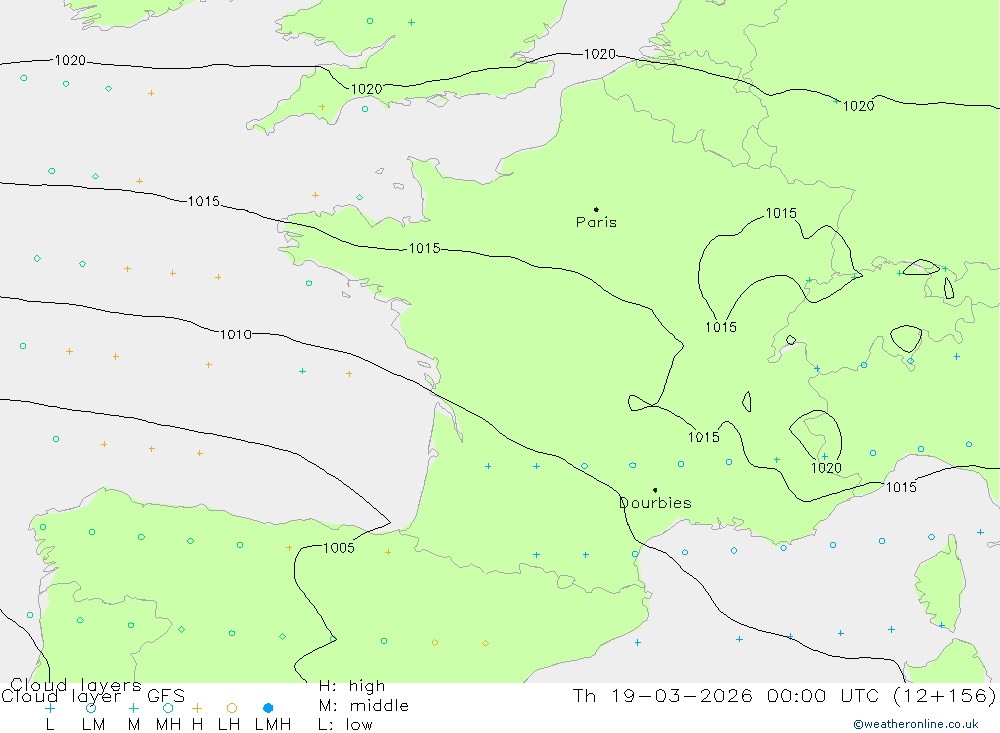Click the green circle legend symbol for MH
Image resolution: width=1000 pixels, height=733 pixels.
point(168,708)
